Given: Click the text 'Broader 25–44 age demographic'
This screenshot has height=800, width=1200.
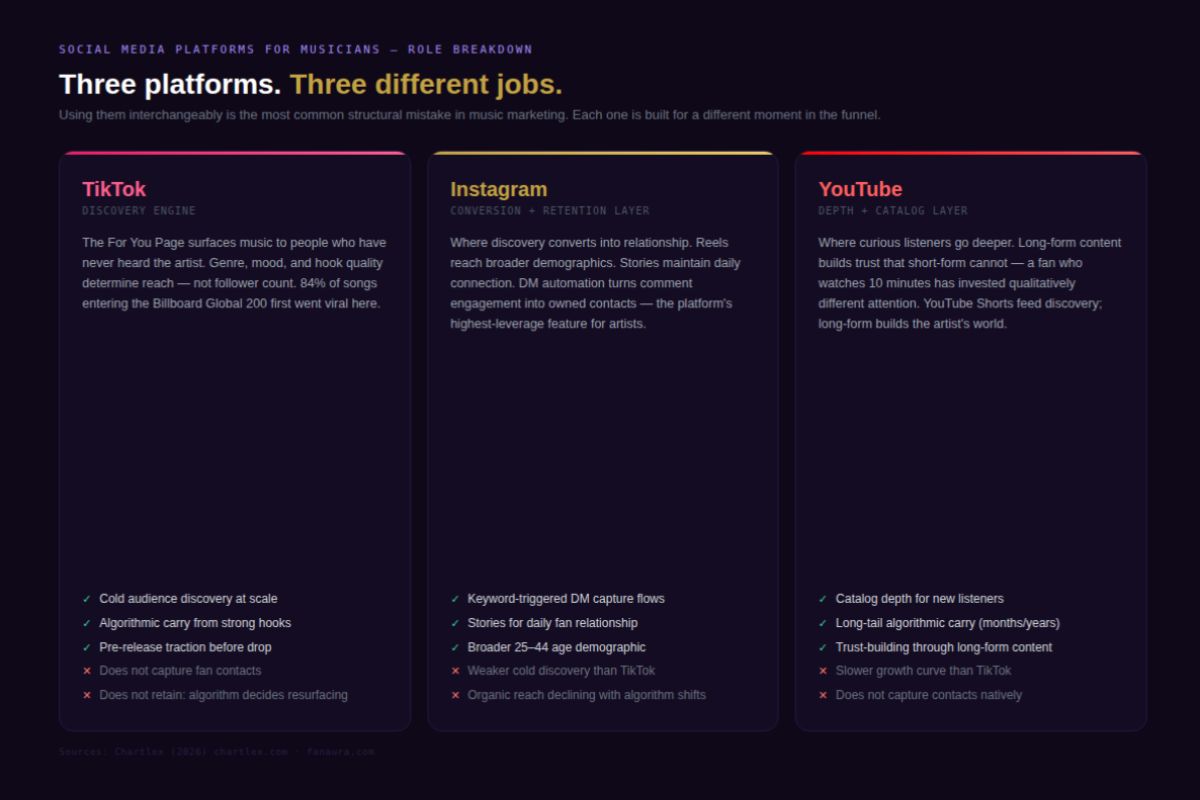Looking at the screenshot, I should click(556, 647).
